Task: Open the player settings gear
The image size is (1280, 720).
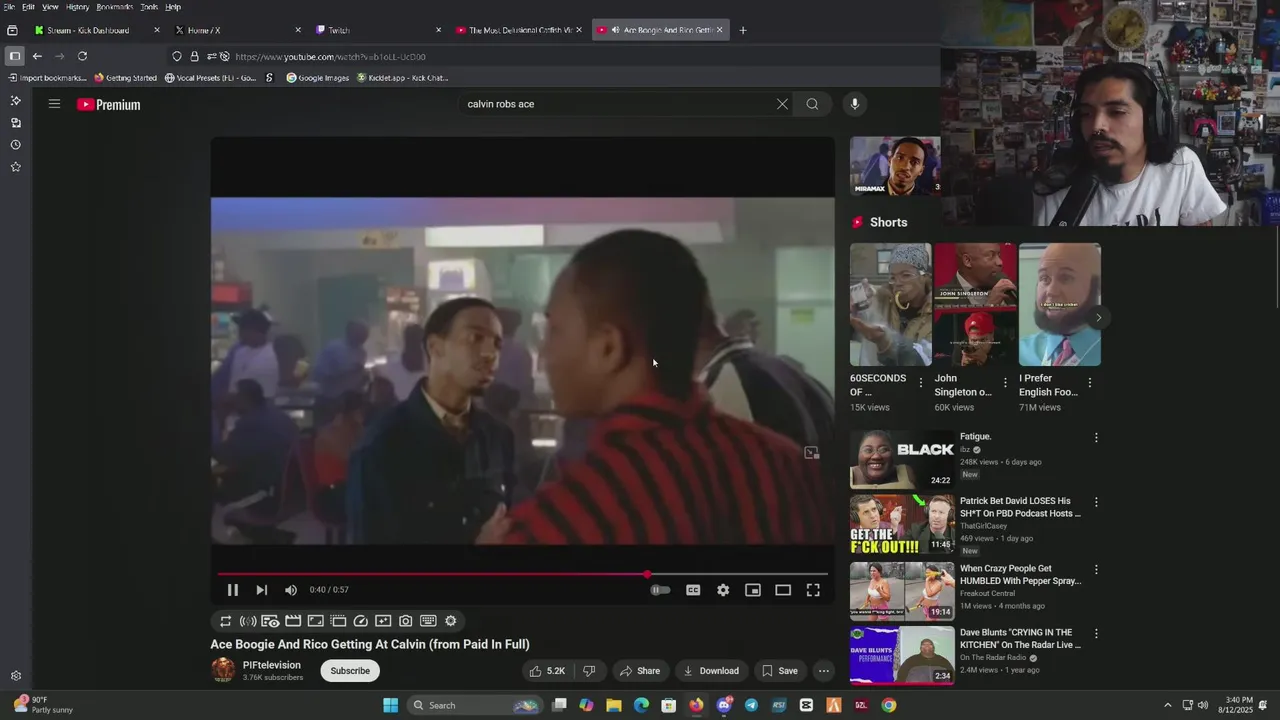Action: click(723, 590)
